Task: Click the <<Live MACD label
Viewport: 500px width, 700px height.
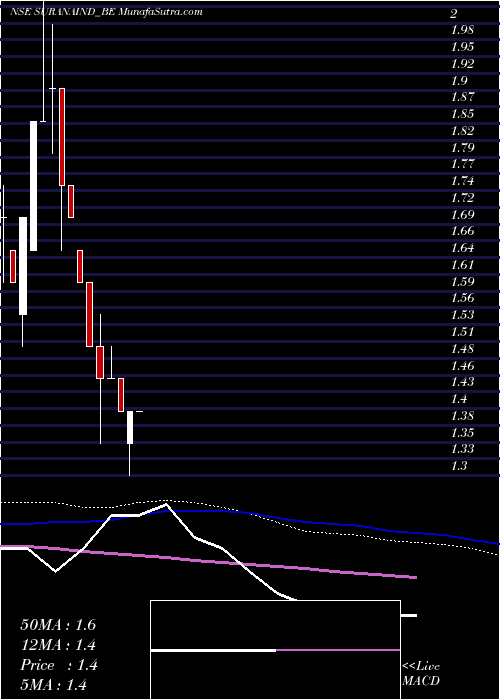Action: pos(421,674)
